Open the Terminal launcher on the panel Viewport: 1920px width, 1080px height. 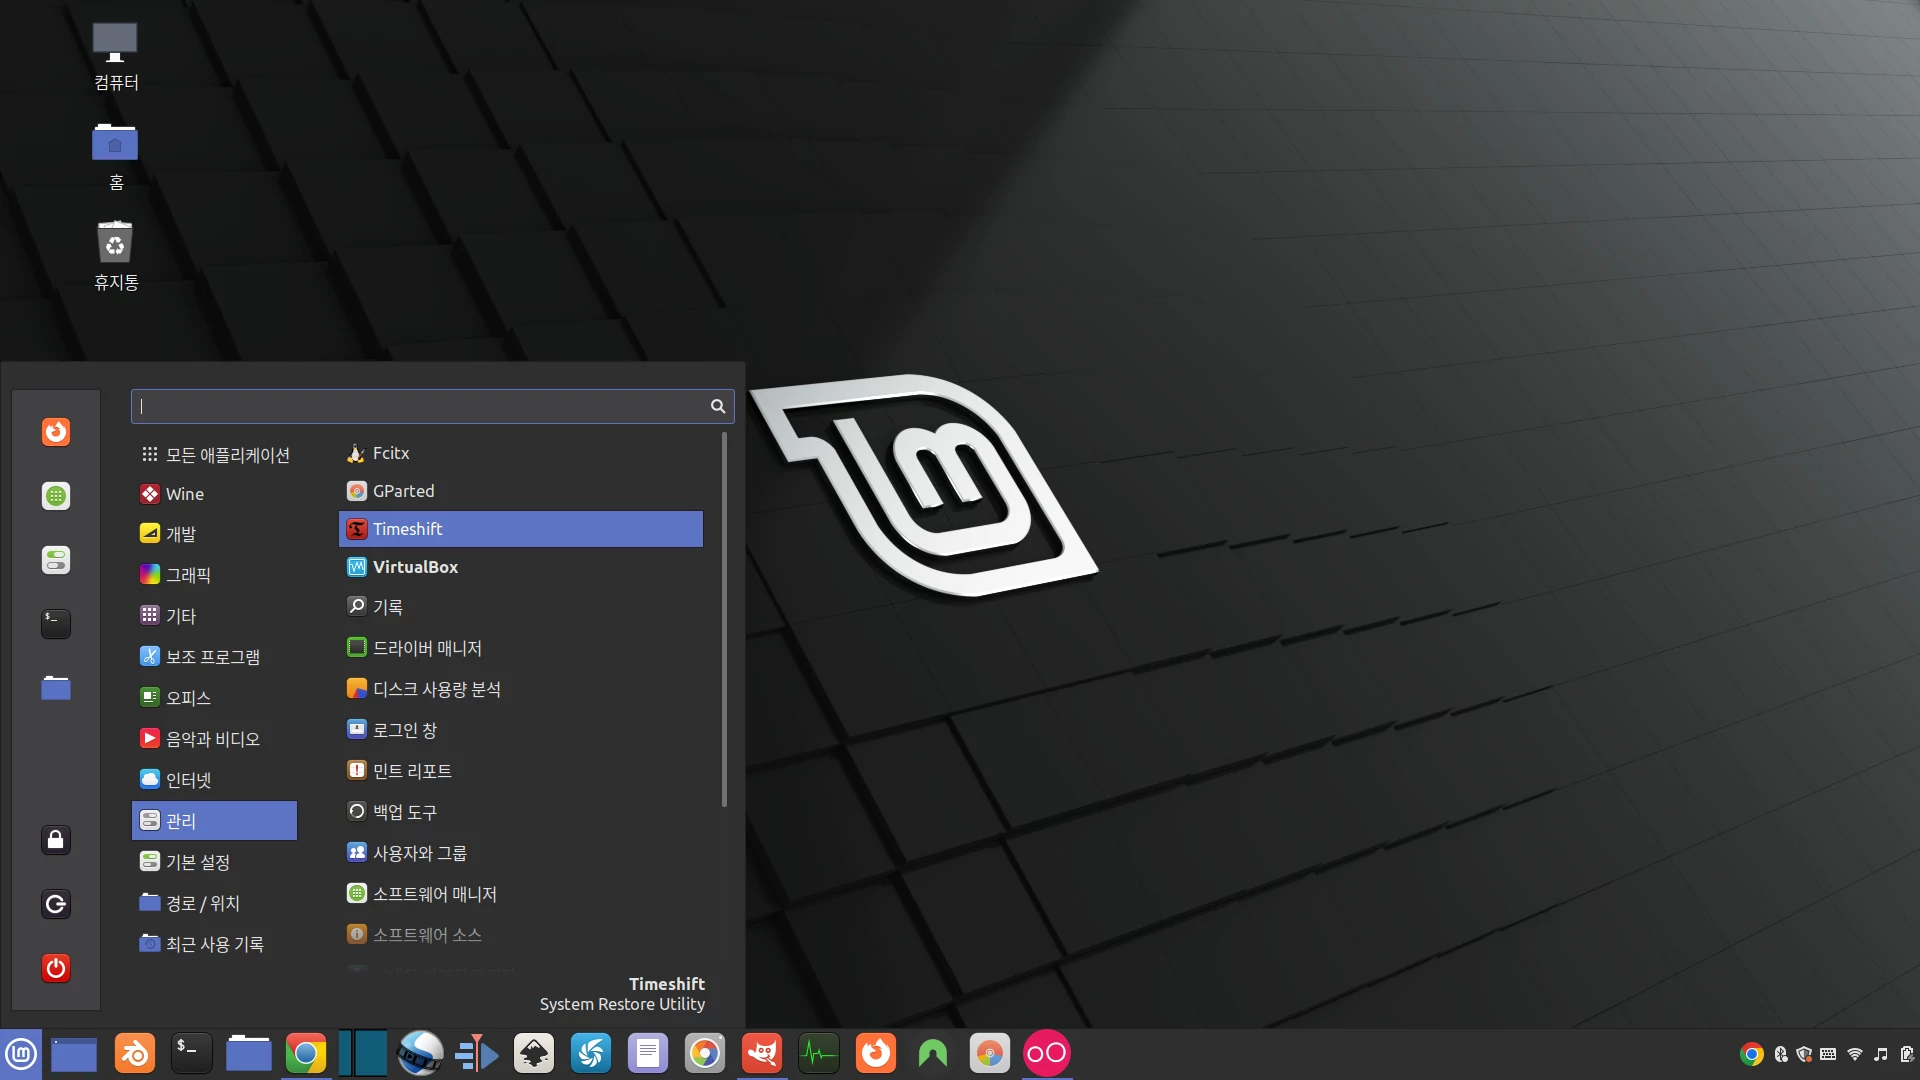tap(191, 1054)
